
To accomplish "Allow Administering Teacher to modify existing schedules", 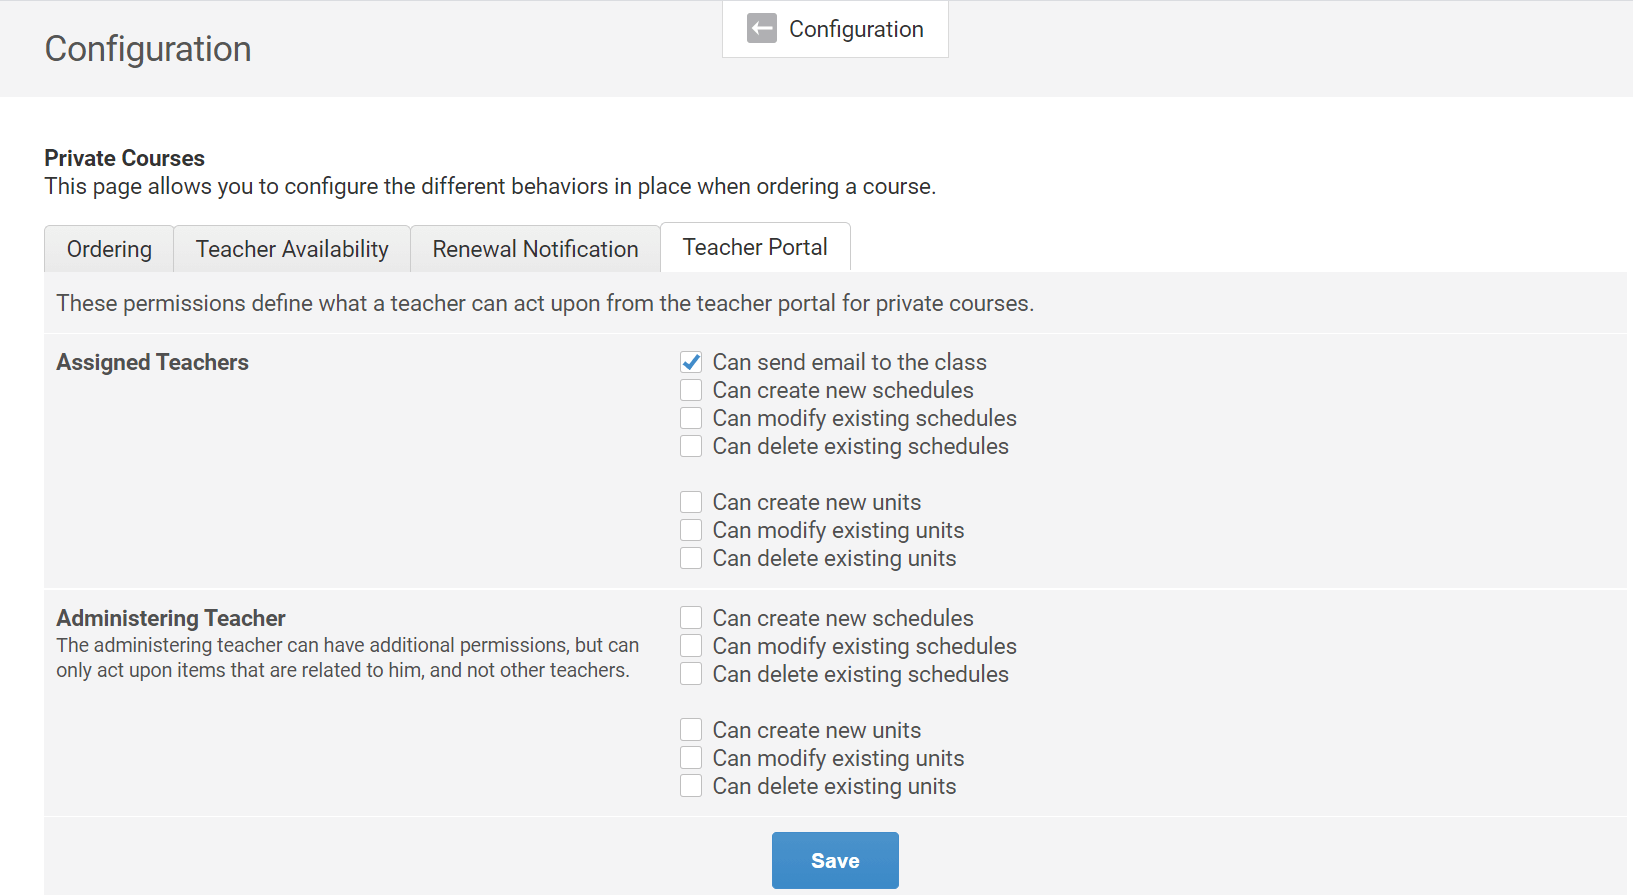I will pos(691,646).
